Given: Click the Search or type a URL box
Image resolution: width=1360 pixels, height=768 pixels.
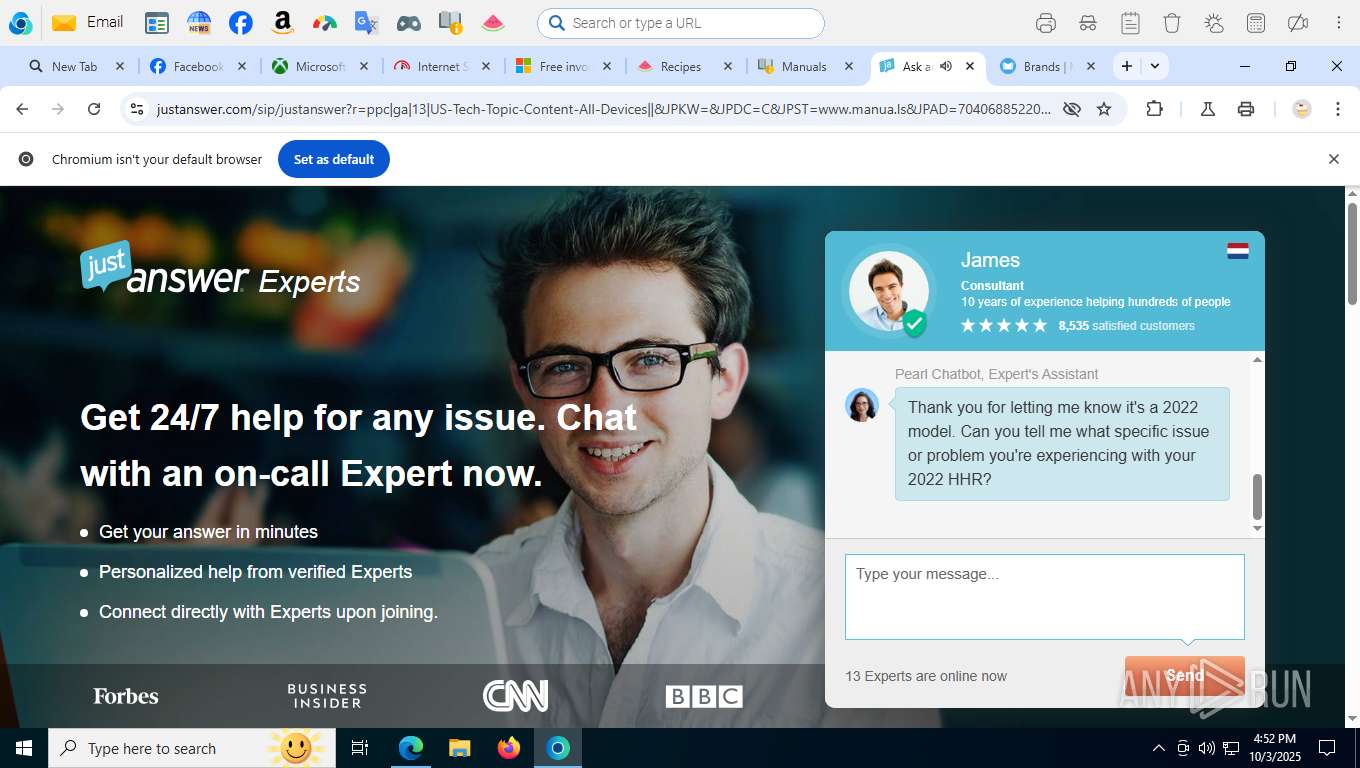Looking at the screenshot, I should coord(681,23).
